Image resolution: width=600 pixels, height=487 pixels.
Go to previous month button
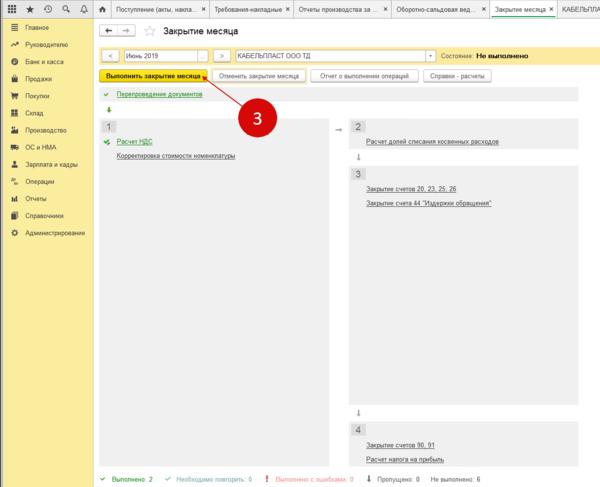(110, 56)
